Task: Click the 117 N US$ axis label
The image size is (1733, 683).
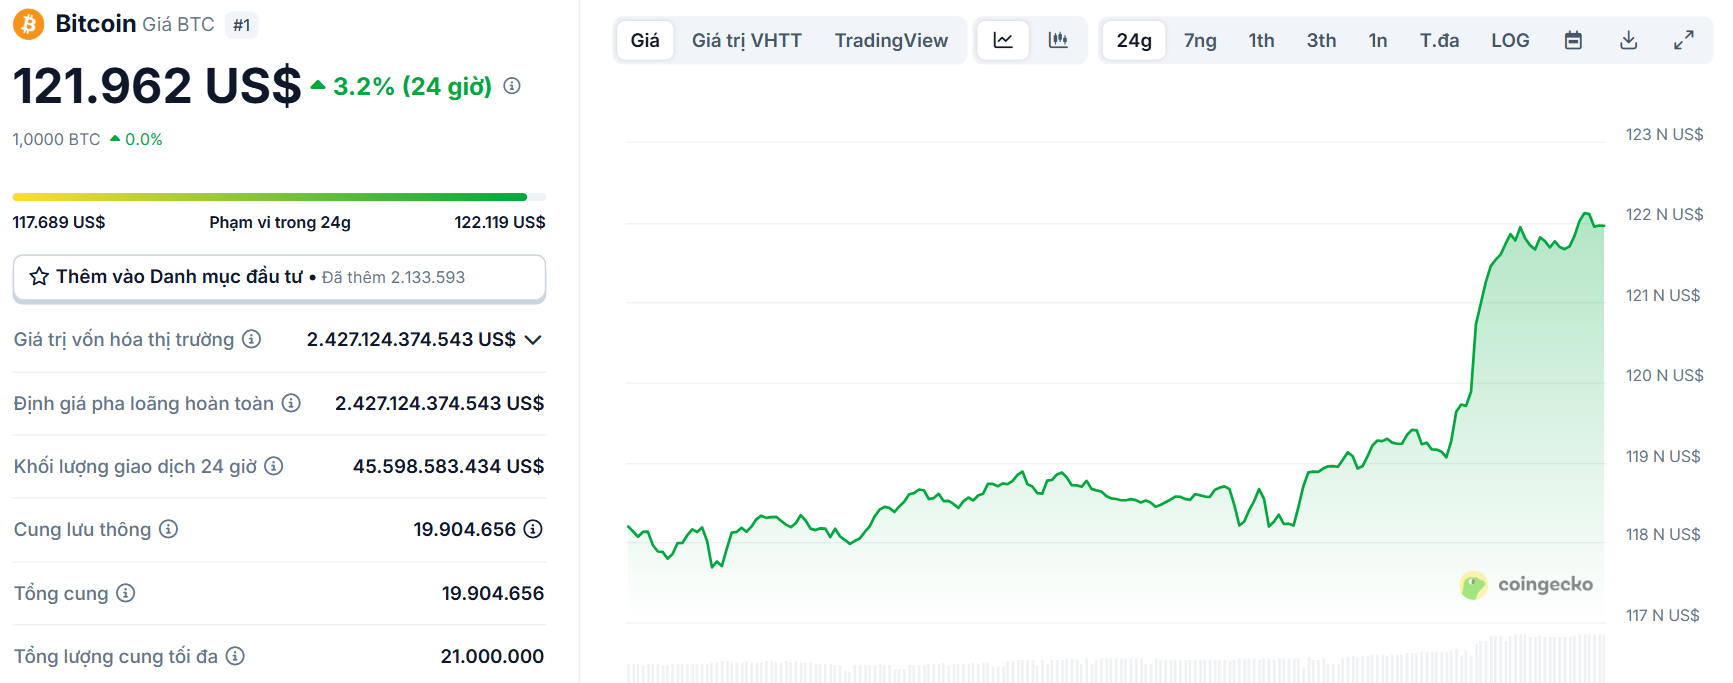Action: 1662,615
